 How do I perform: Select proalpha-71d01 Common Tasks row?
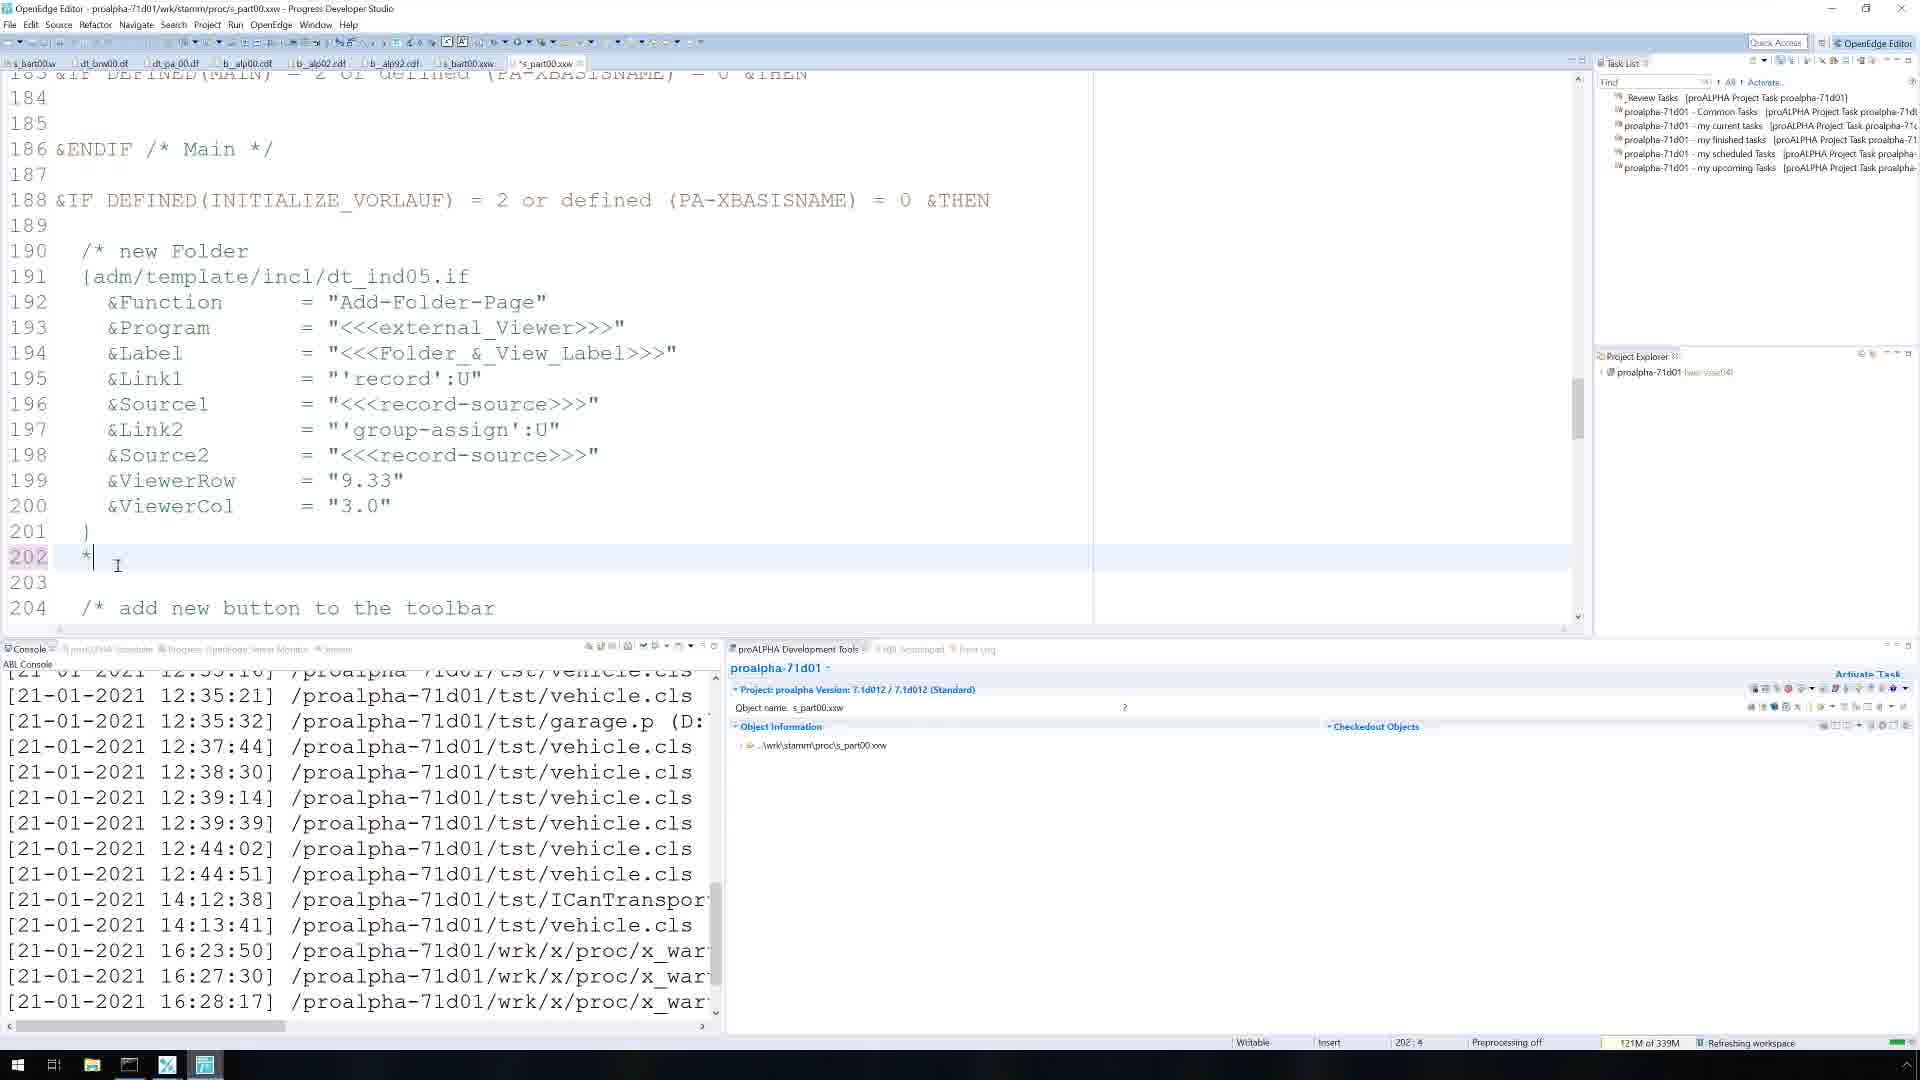click(x=1765, y=112)
